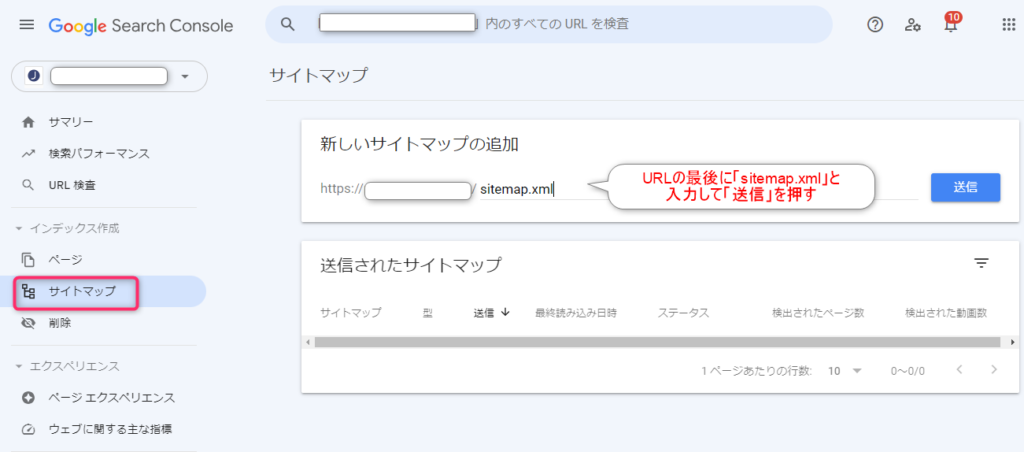Click the 1 ページあたりの行数 label

[757, 371]
